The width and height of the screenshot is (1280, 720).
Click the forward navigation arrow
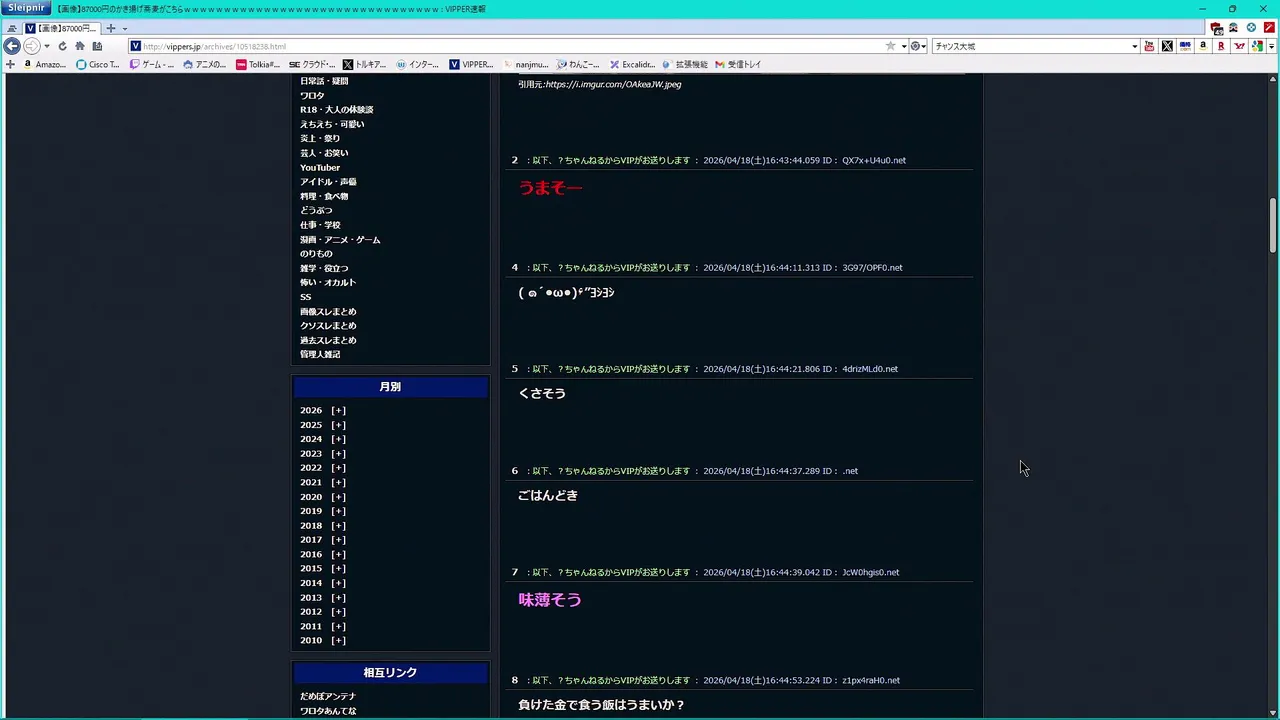(31, 46)
